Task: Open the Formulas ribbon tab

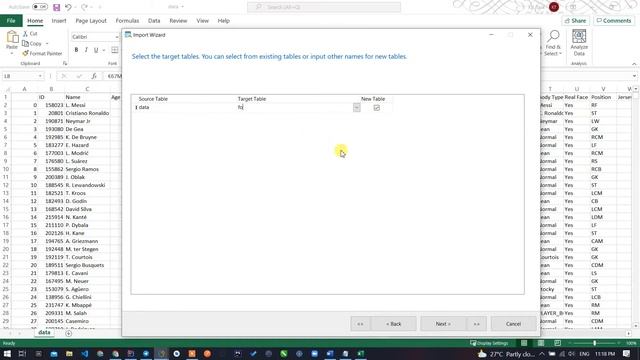Action: tap(127, 20)
